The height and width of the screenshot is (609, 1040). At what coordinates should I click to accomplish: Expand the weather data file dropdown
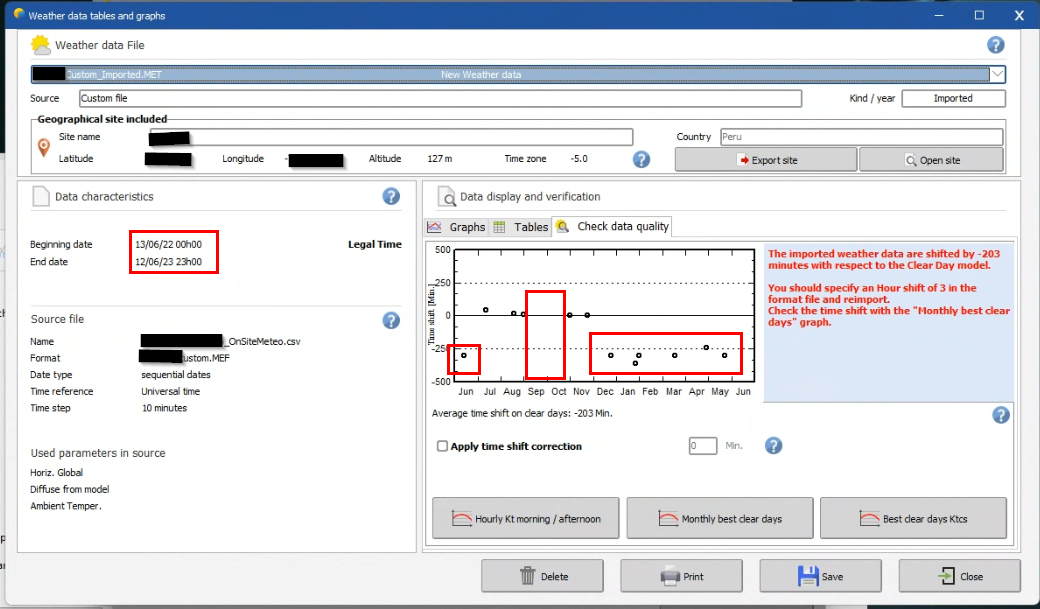click(996, 74)
